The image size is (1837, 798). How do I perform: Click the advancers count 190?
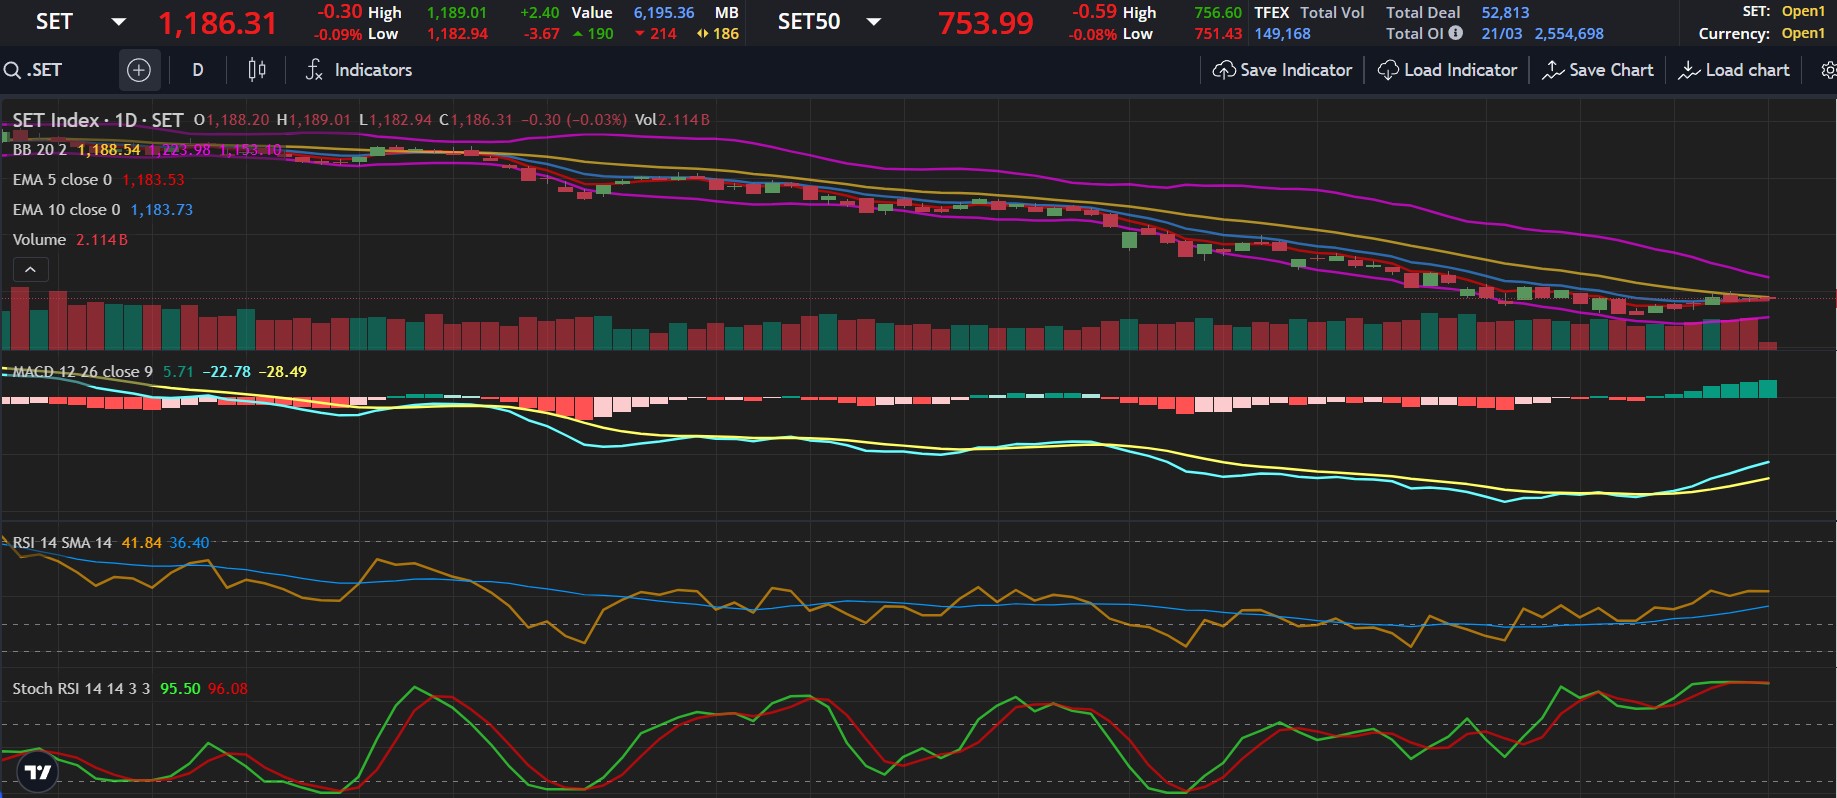click(x=600, y=34)
